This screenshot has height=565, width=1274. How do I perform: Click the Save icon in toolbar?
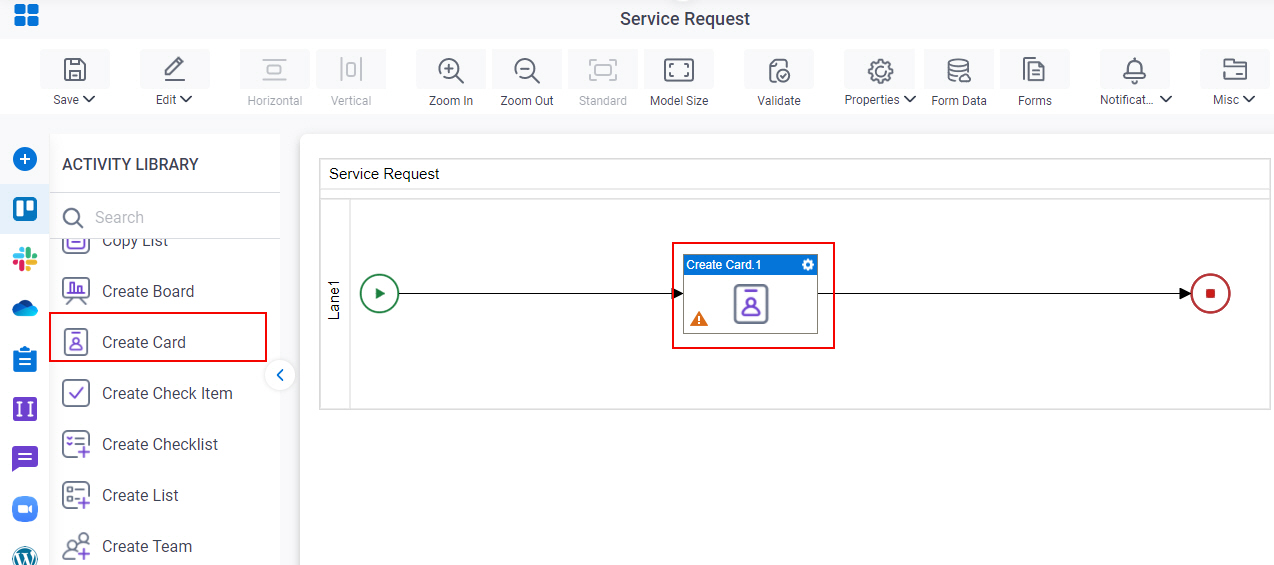pos(75,70)
